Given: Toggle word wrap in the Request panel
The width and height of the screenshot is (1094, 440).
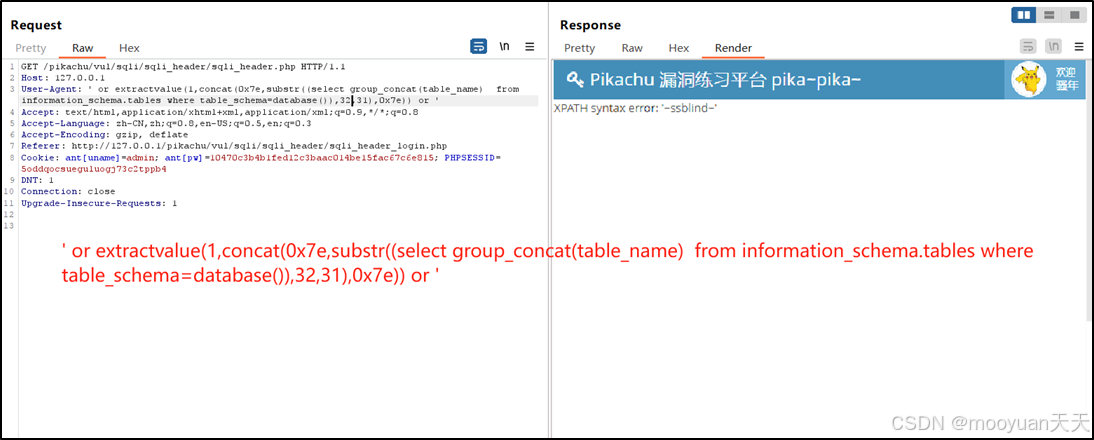Looking at the screenshot, I should (x=479, y=47).
